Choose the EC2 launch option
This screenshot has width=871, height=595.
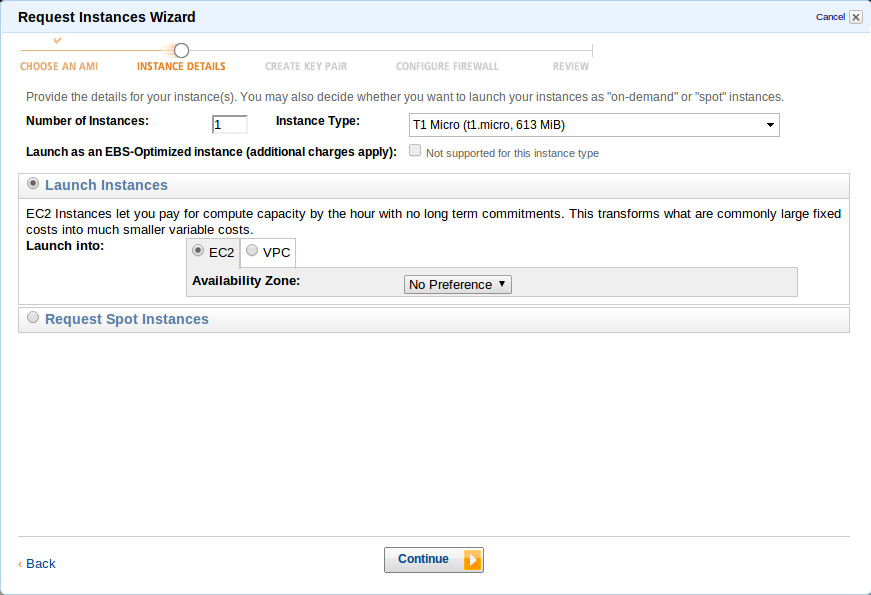(198, 251)
